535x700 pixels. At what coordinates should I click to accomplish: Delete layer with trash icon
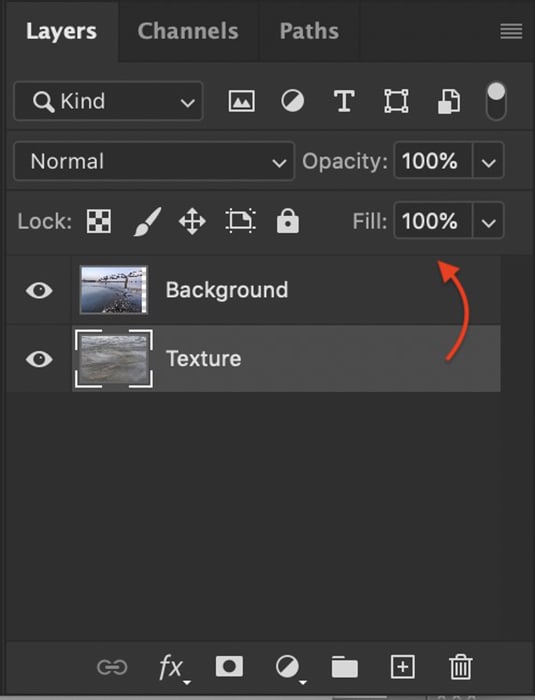pos(460,667)
